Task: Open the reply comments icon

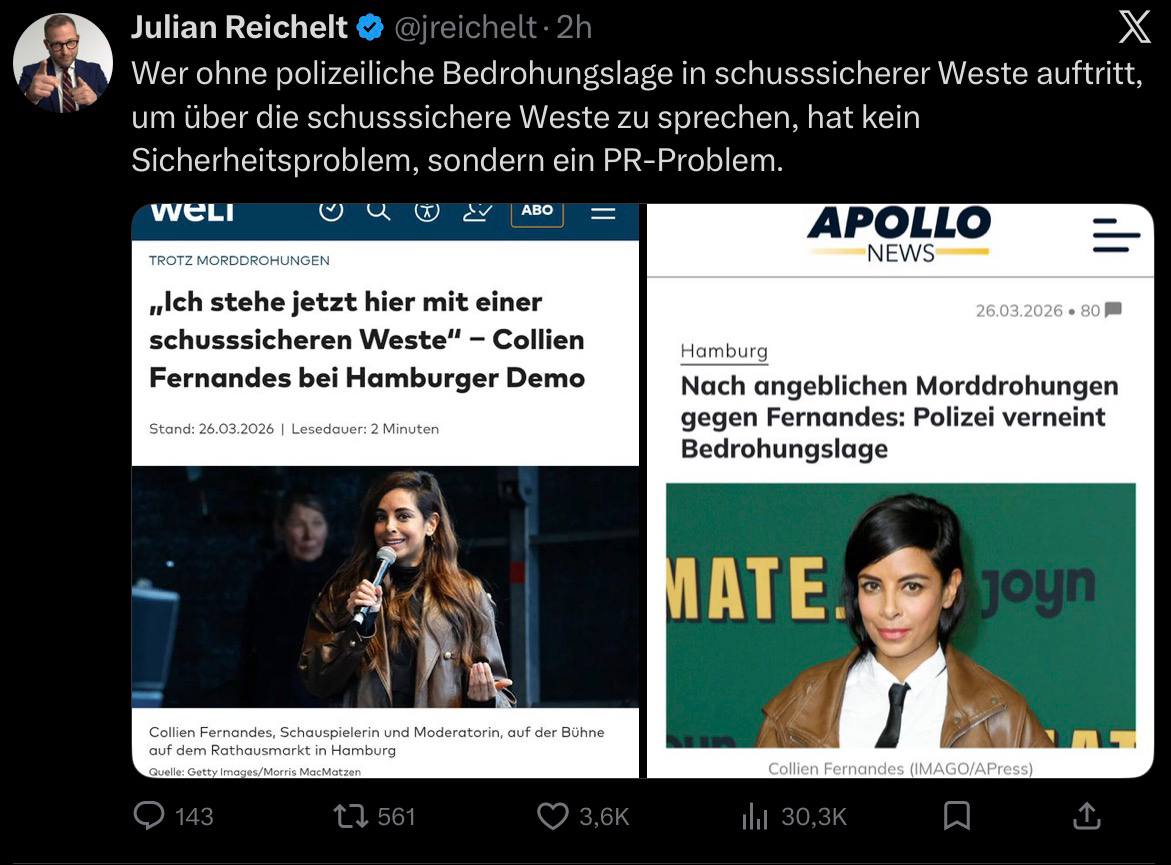Action: coord(149,816)
